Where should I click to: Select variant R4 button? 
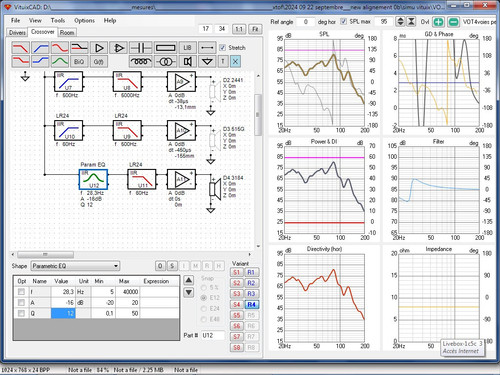[251, 305]
